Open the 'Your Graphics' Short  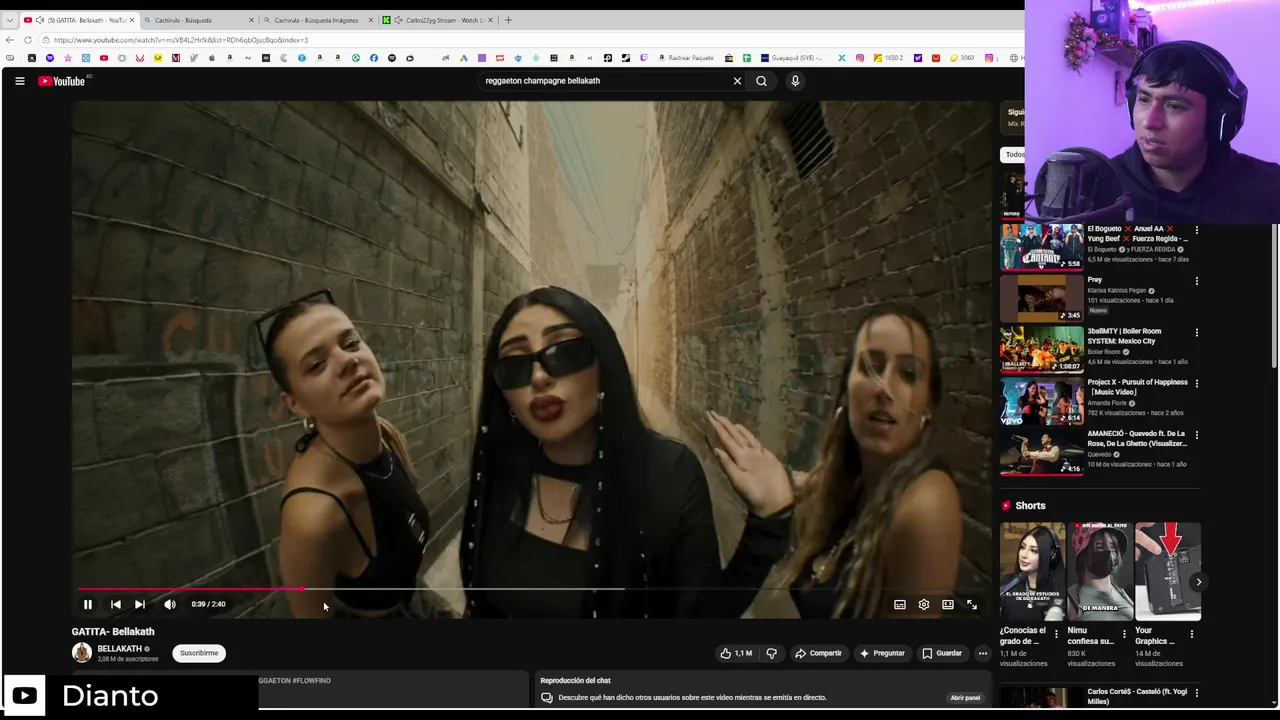pyautogui.click(x=1168, y=571)
